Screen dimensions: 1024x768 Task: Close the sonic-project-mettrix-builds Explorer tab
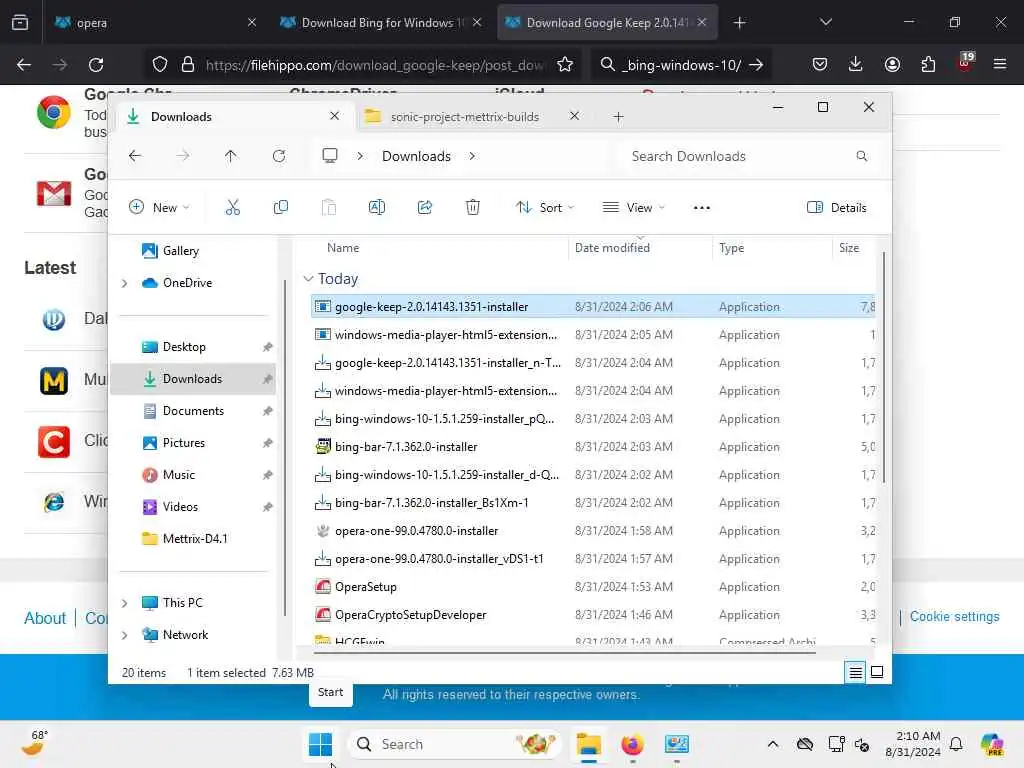click(x=574, y=116)
